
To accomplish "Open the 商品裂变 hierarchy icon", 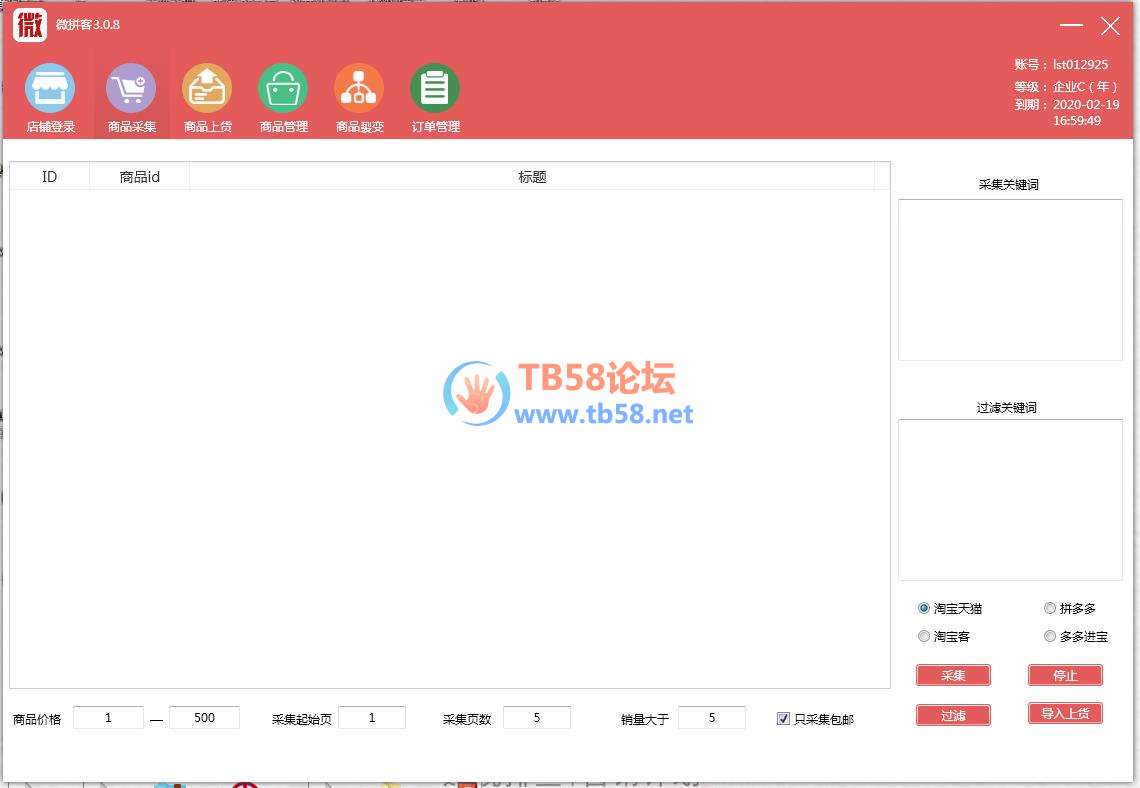I will tap(359, 89).
